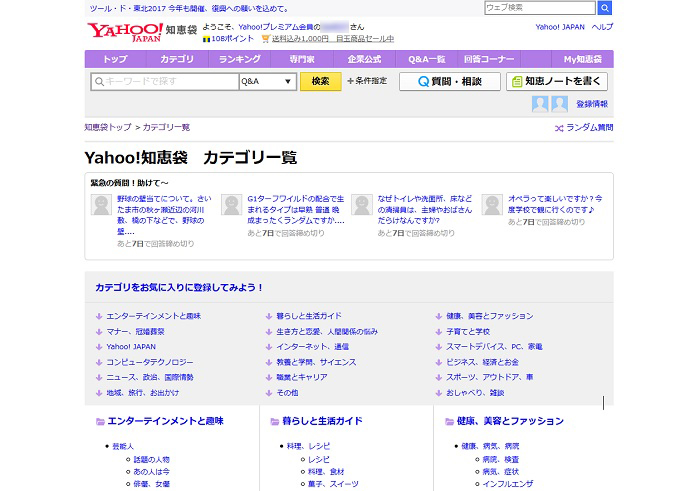The image size is (700, 491).
Task: Click down arrow beside Yahoo! JAPAN category
Action: point(99,347)
